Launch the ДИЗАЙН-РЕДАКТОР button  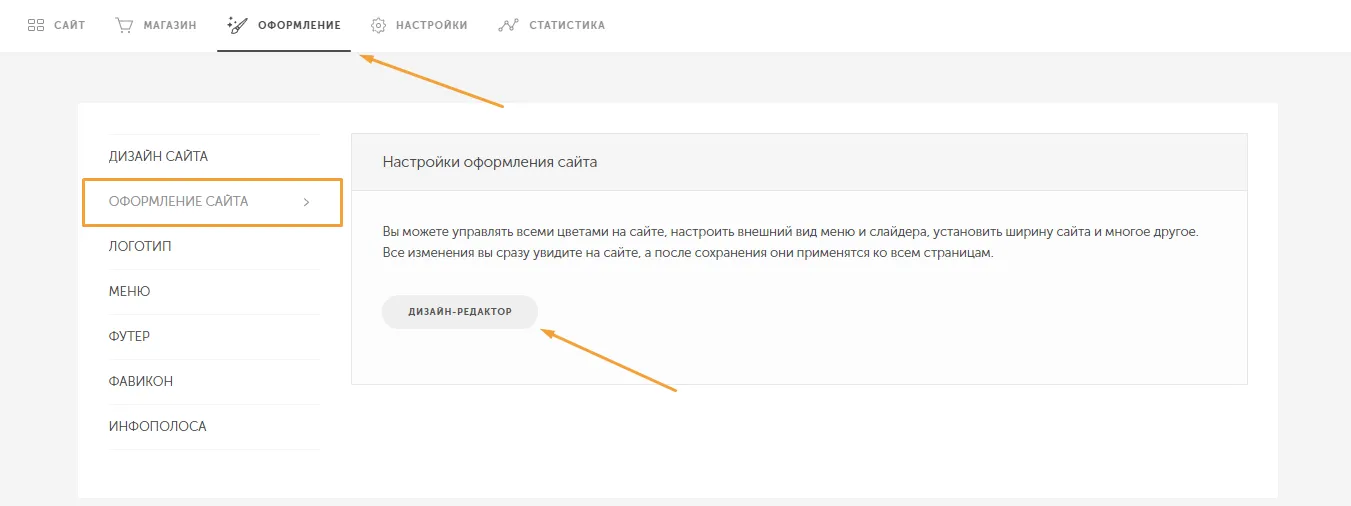[460, 312]
